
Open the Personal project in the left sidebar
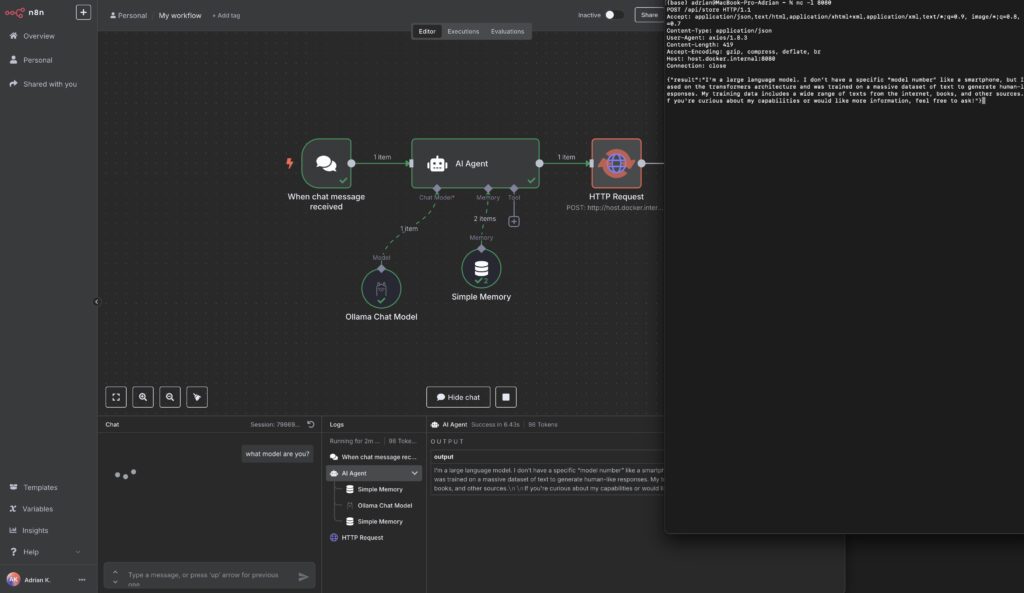(x=37, y=60)
